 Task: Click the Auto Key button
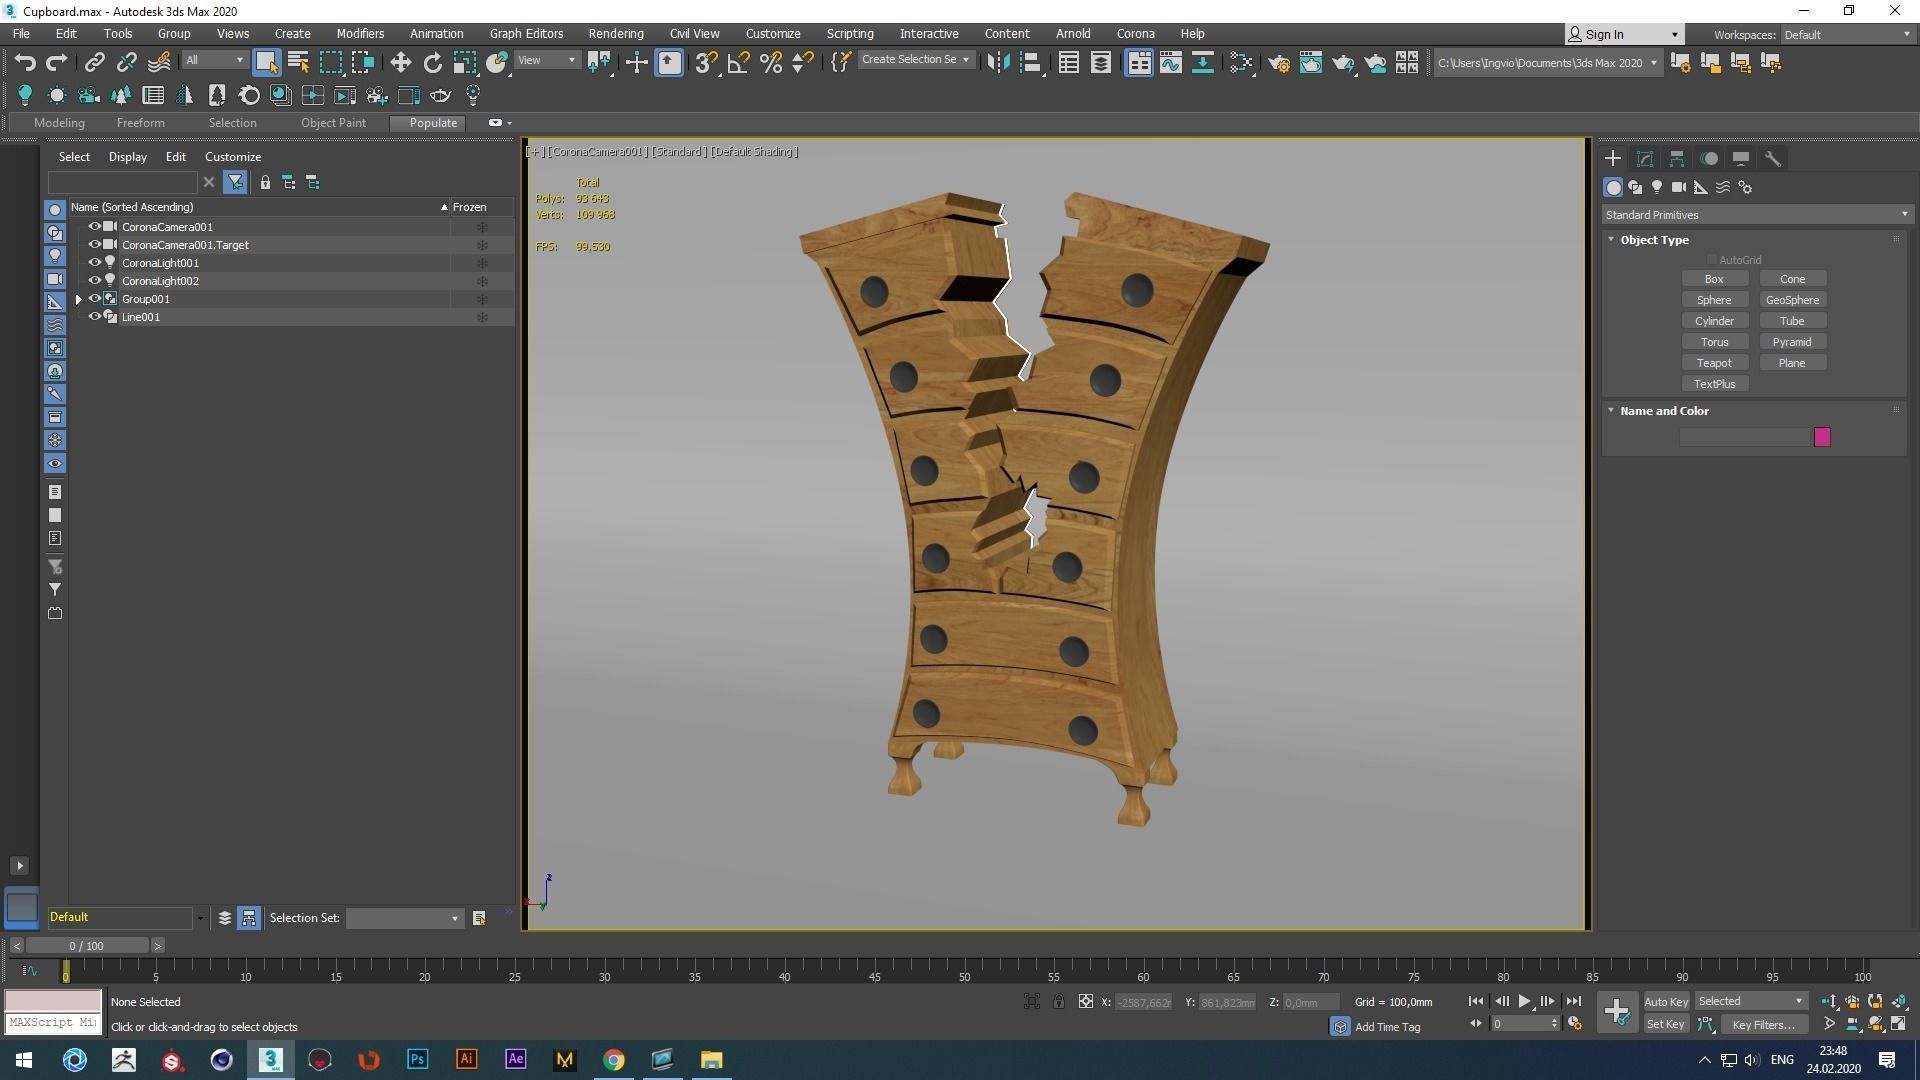point(1666,1002)
